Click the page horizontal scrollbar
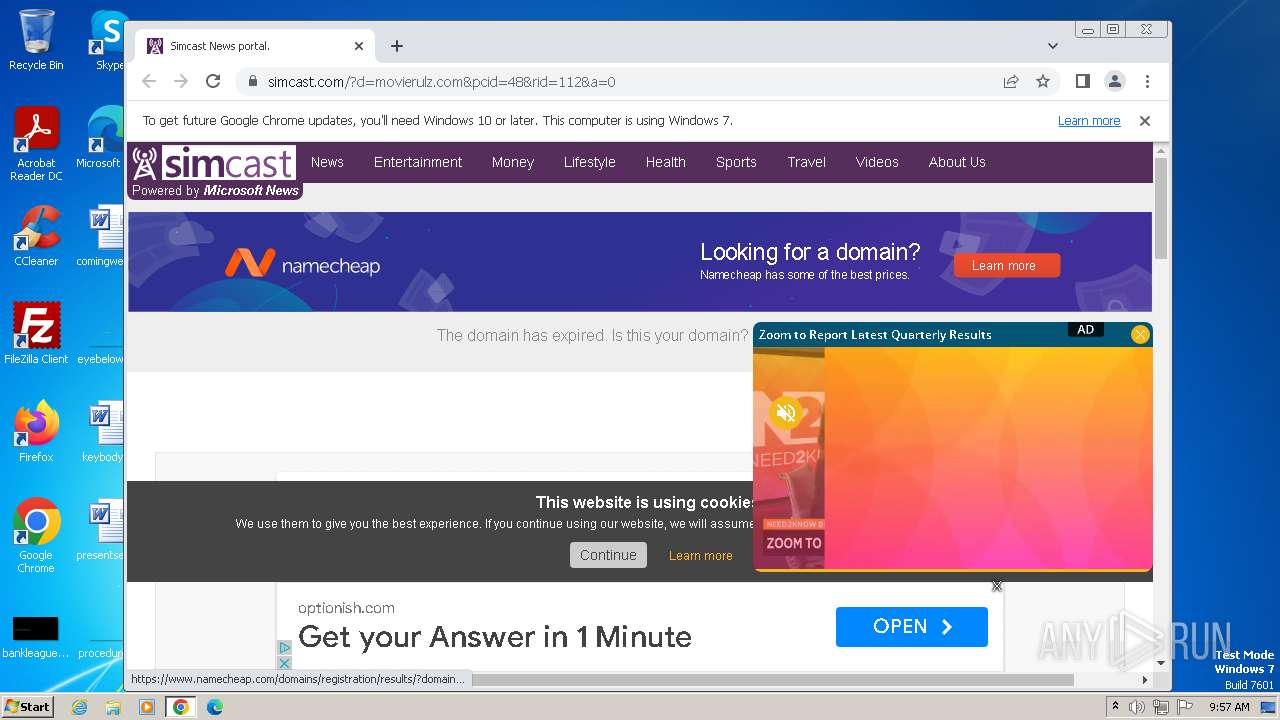The width and height of the screenshot is (1280, 720). pos(773,679)
